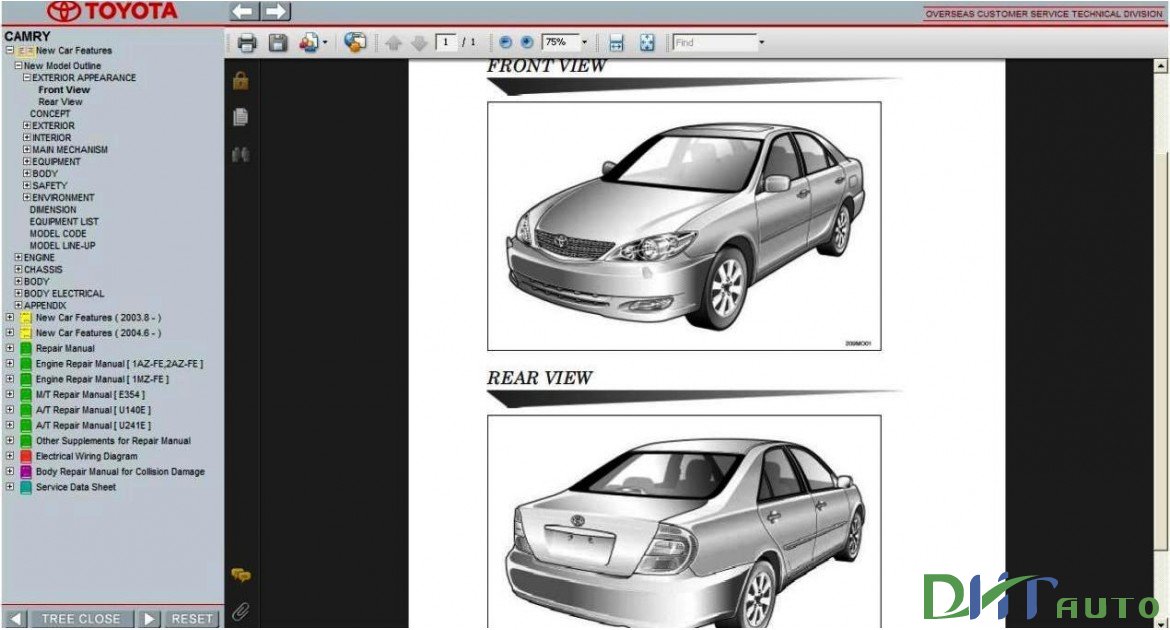This screenshot has height=630, width=1170.
Task: Click the fit full page icon
Action: (x=647, y=43)
